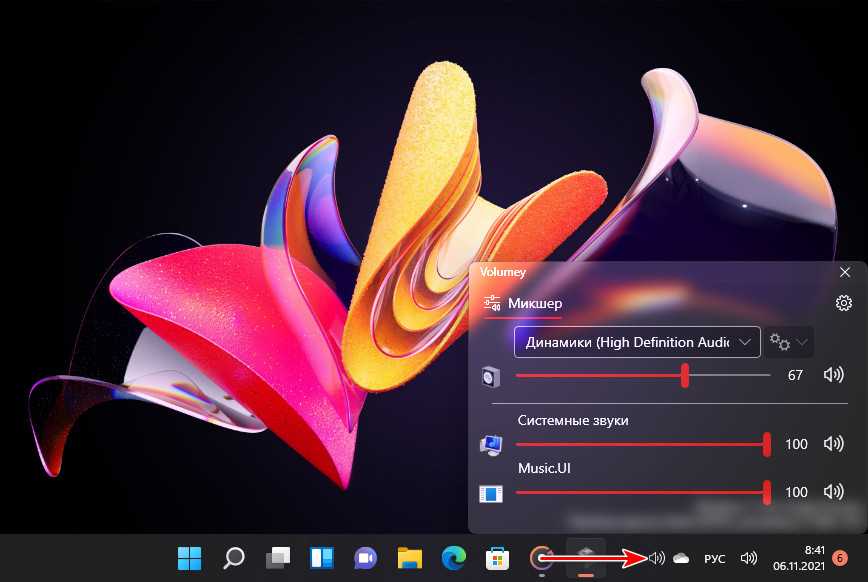
Task: Click the speakers master volume slider
Action: click(x=642, y=376)
